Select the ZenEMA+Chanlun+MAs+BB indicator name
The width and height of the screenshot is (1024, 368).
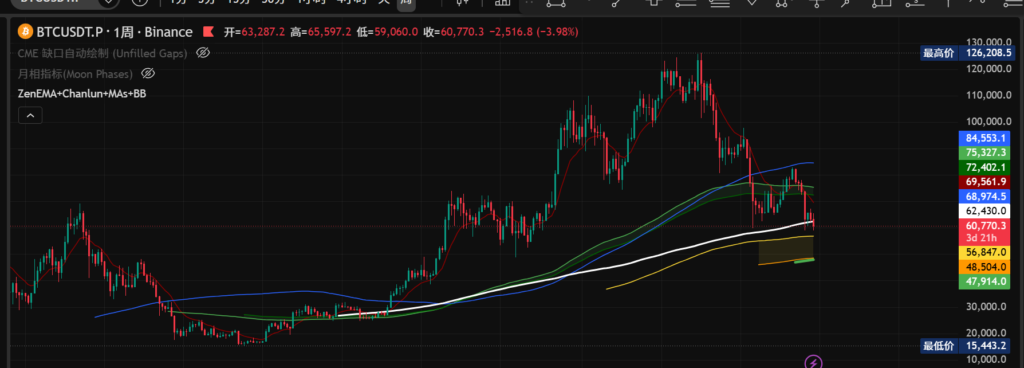click(x=82, y=95)
